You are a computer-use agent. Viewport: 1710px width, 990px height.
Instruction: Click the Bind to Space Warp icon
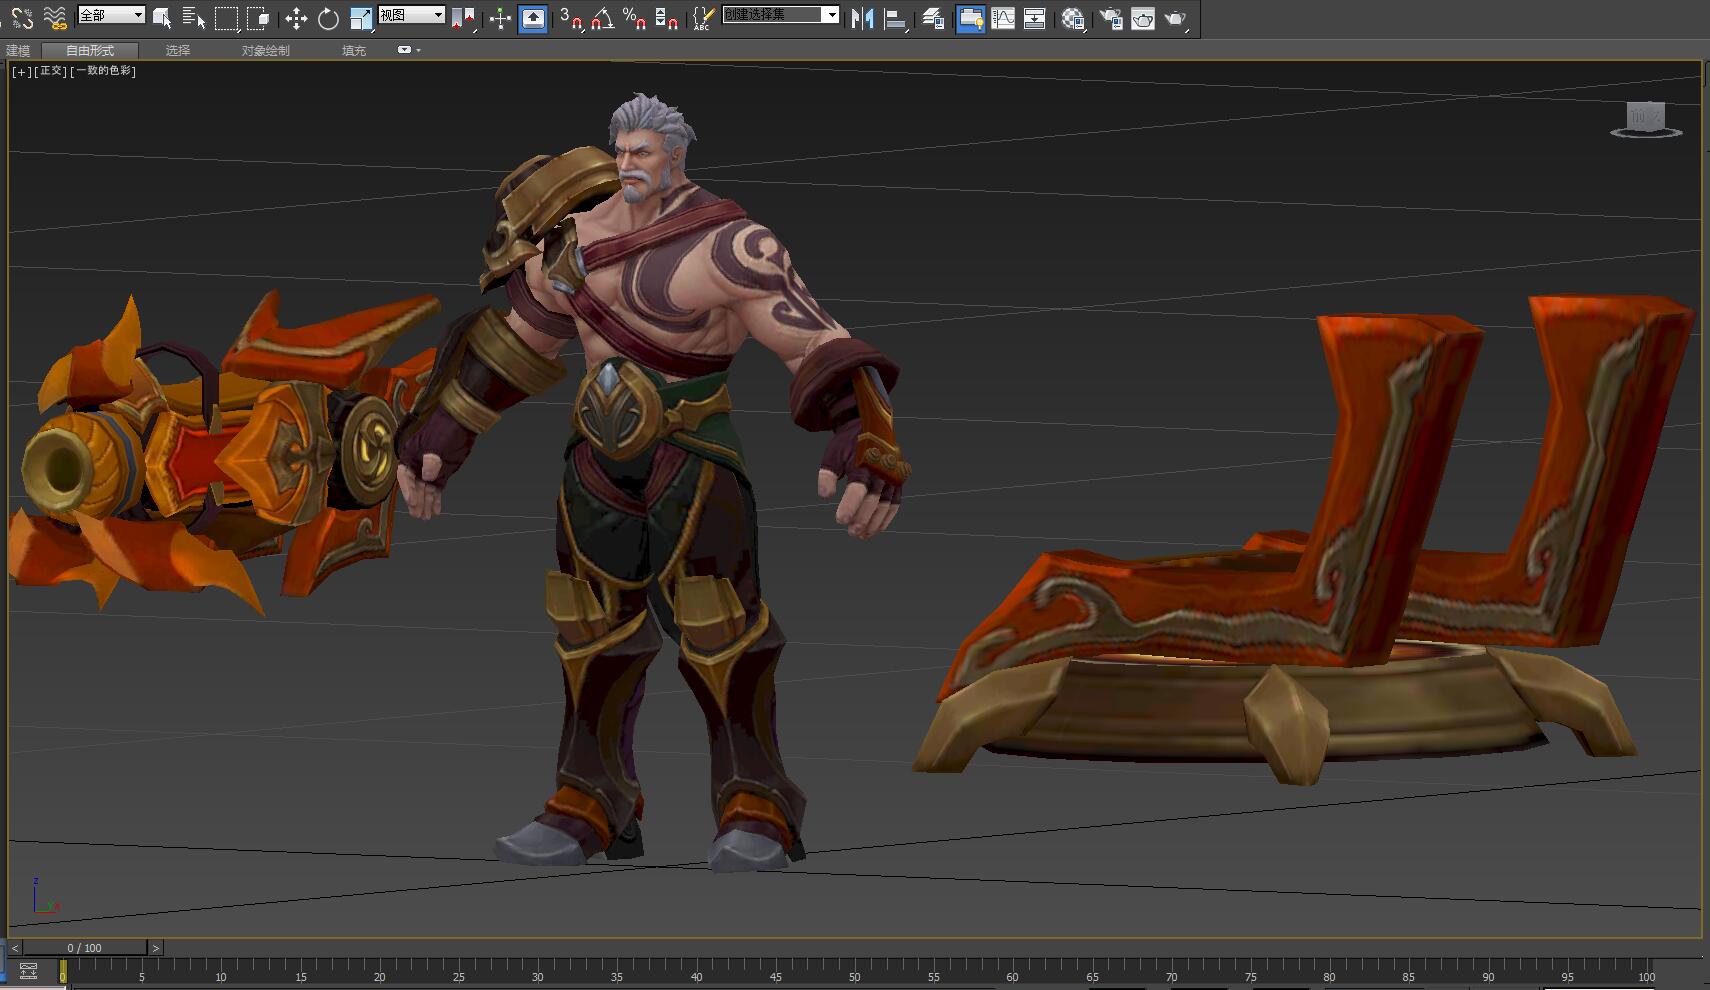click(55, 17)
